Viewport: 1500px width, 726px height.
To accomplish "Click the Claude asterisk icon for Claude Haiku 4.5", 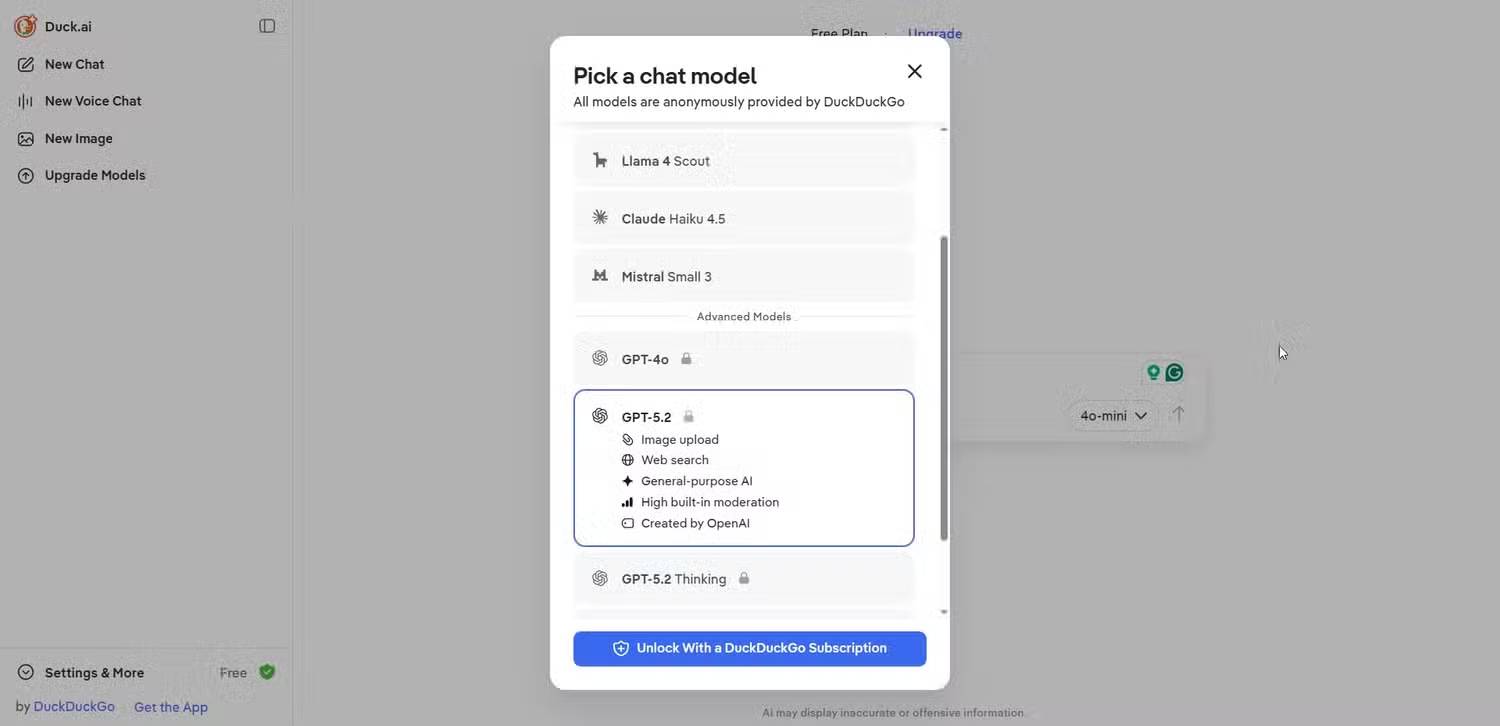I will click(x=599, y=217).
